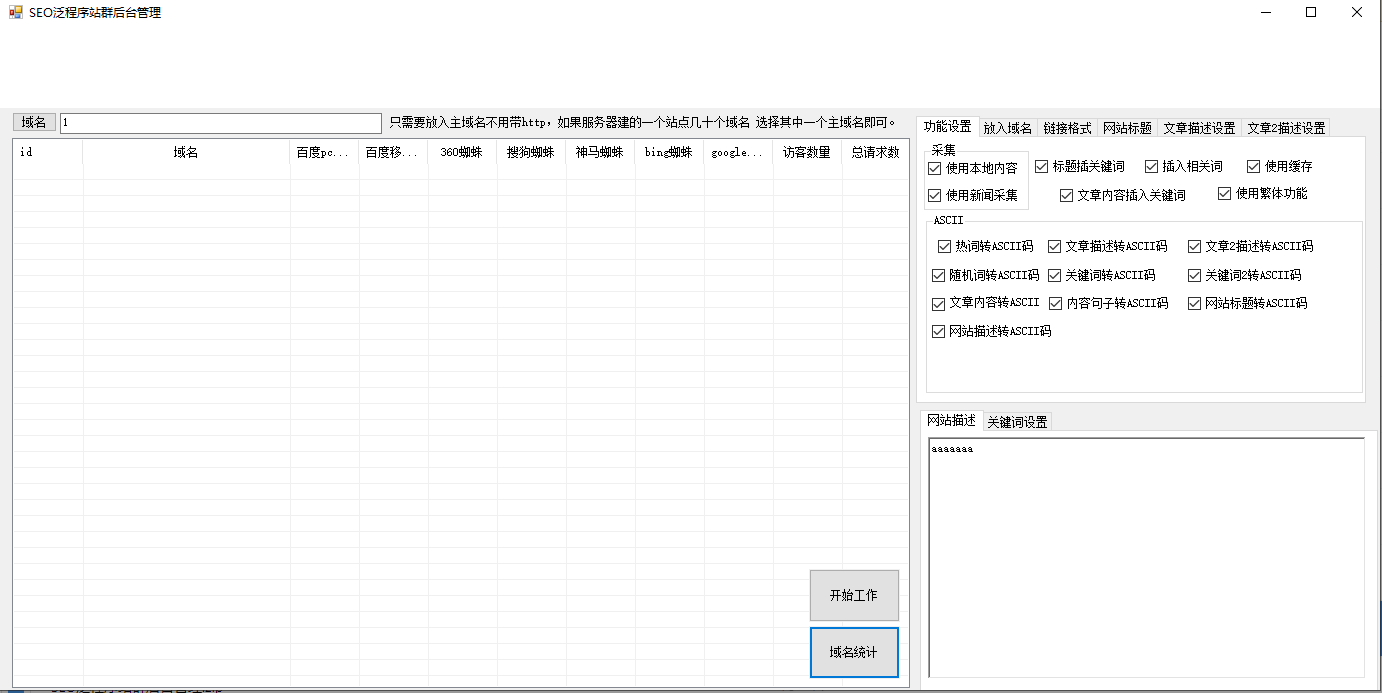Viewport: 1382px width, 693px height.
Task: Disable 网站标题转ASCII码 option
Action: (1195, 303)
